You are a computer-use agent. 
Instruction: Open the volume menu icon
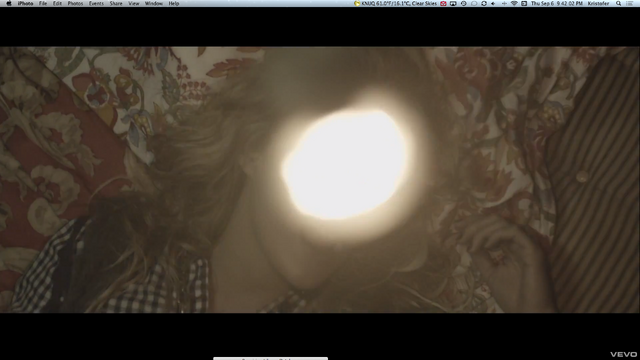493,3
